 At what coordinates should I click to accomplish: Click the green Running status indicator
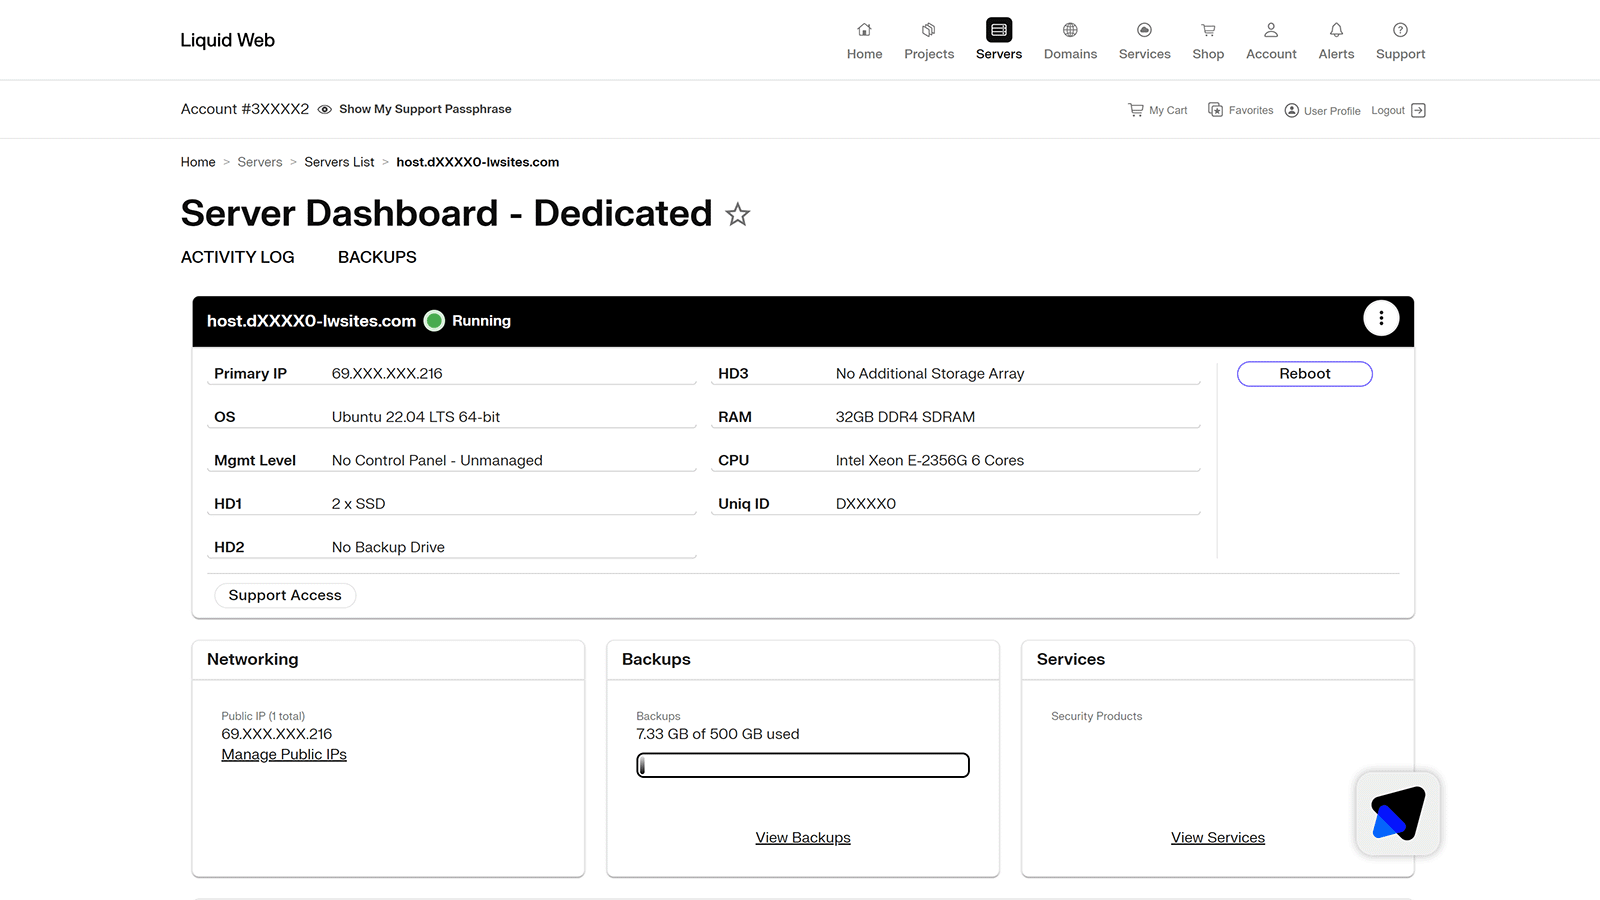pyautogui.click(x=434, y=321)
